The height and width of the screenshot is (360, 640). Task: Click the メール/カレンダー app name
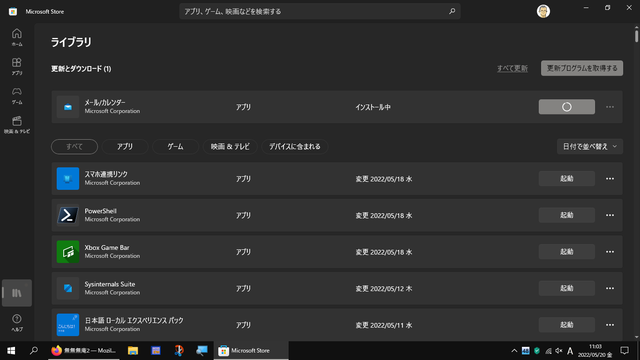coord(105,102)
